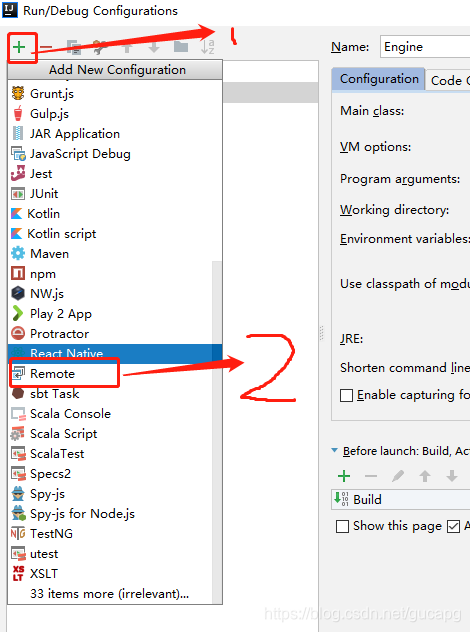Click the NW.js icon entry
The height and width of the screenshot is (632, 470).
18,293
